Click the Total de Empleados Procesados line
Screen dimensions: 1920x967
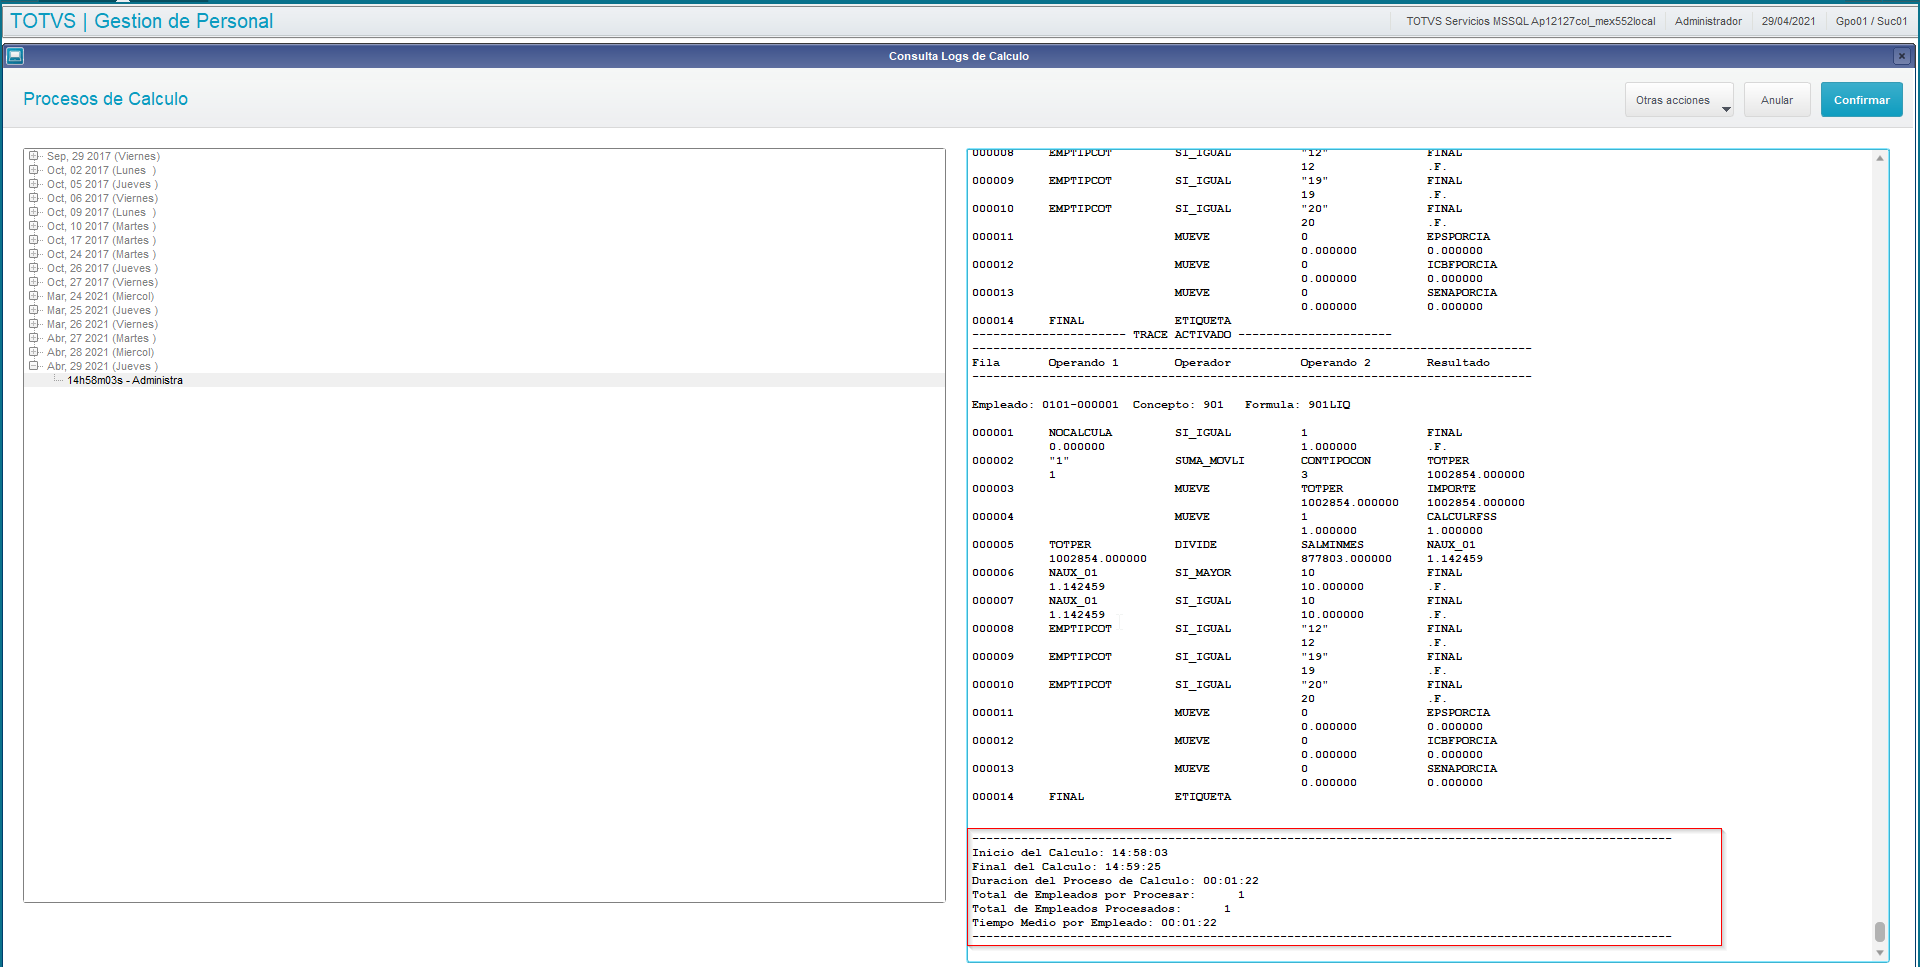tap(1101, 909)
